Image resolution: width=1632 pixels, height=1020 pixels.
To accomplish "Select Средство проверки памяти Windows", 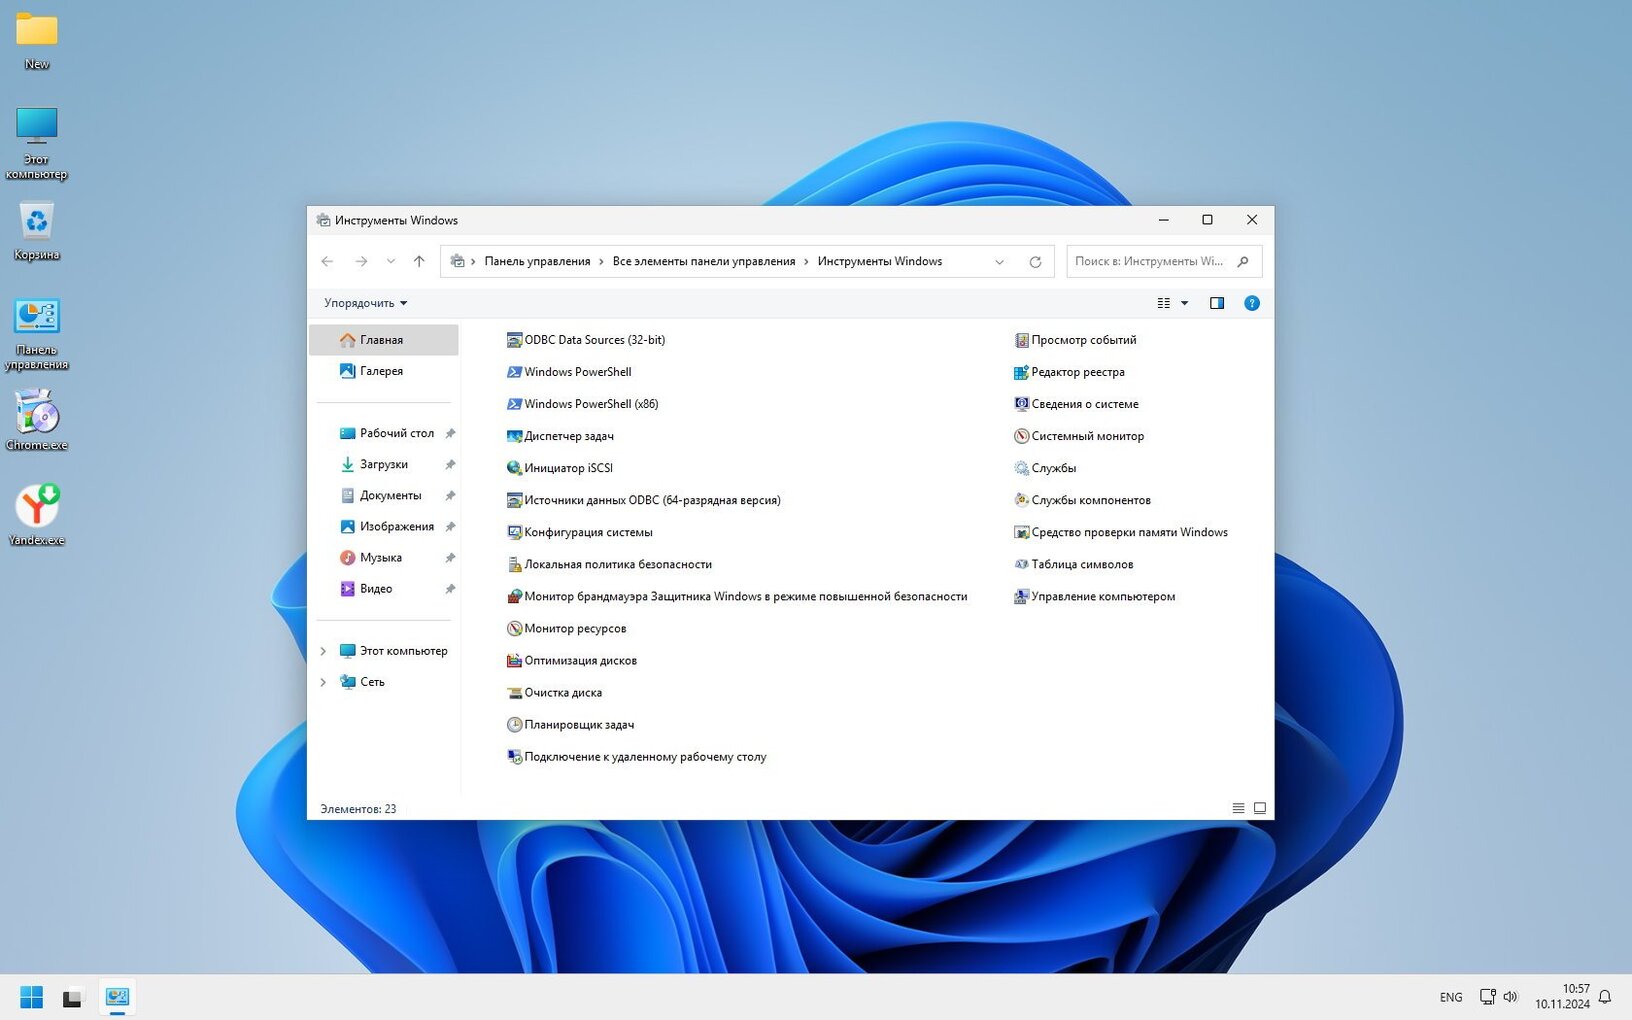I will coord(1121,532).
